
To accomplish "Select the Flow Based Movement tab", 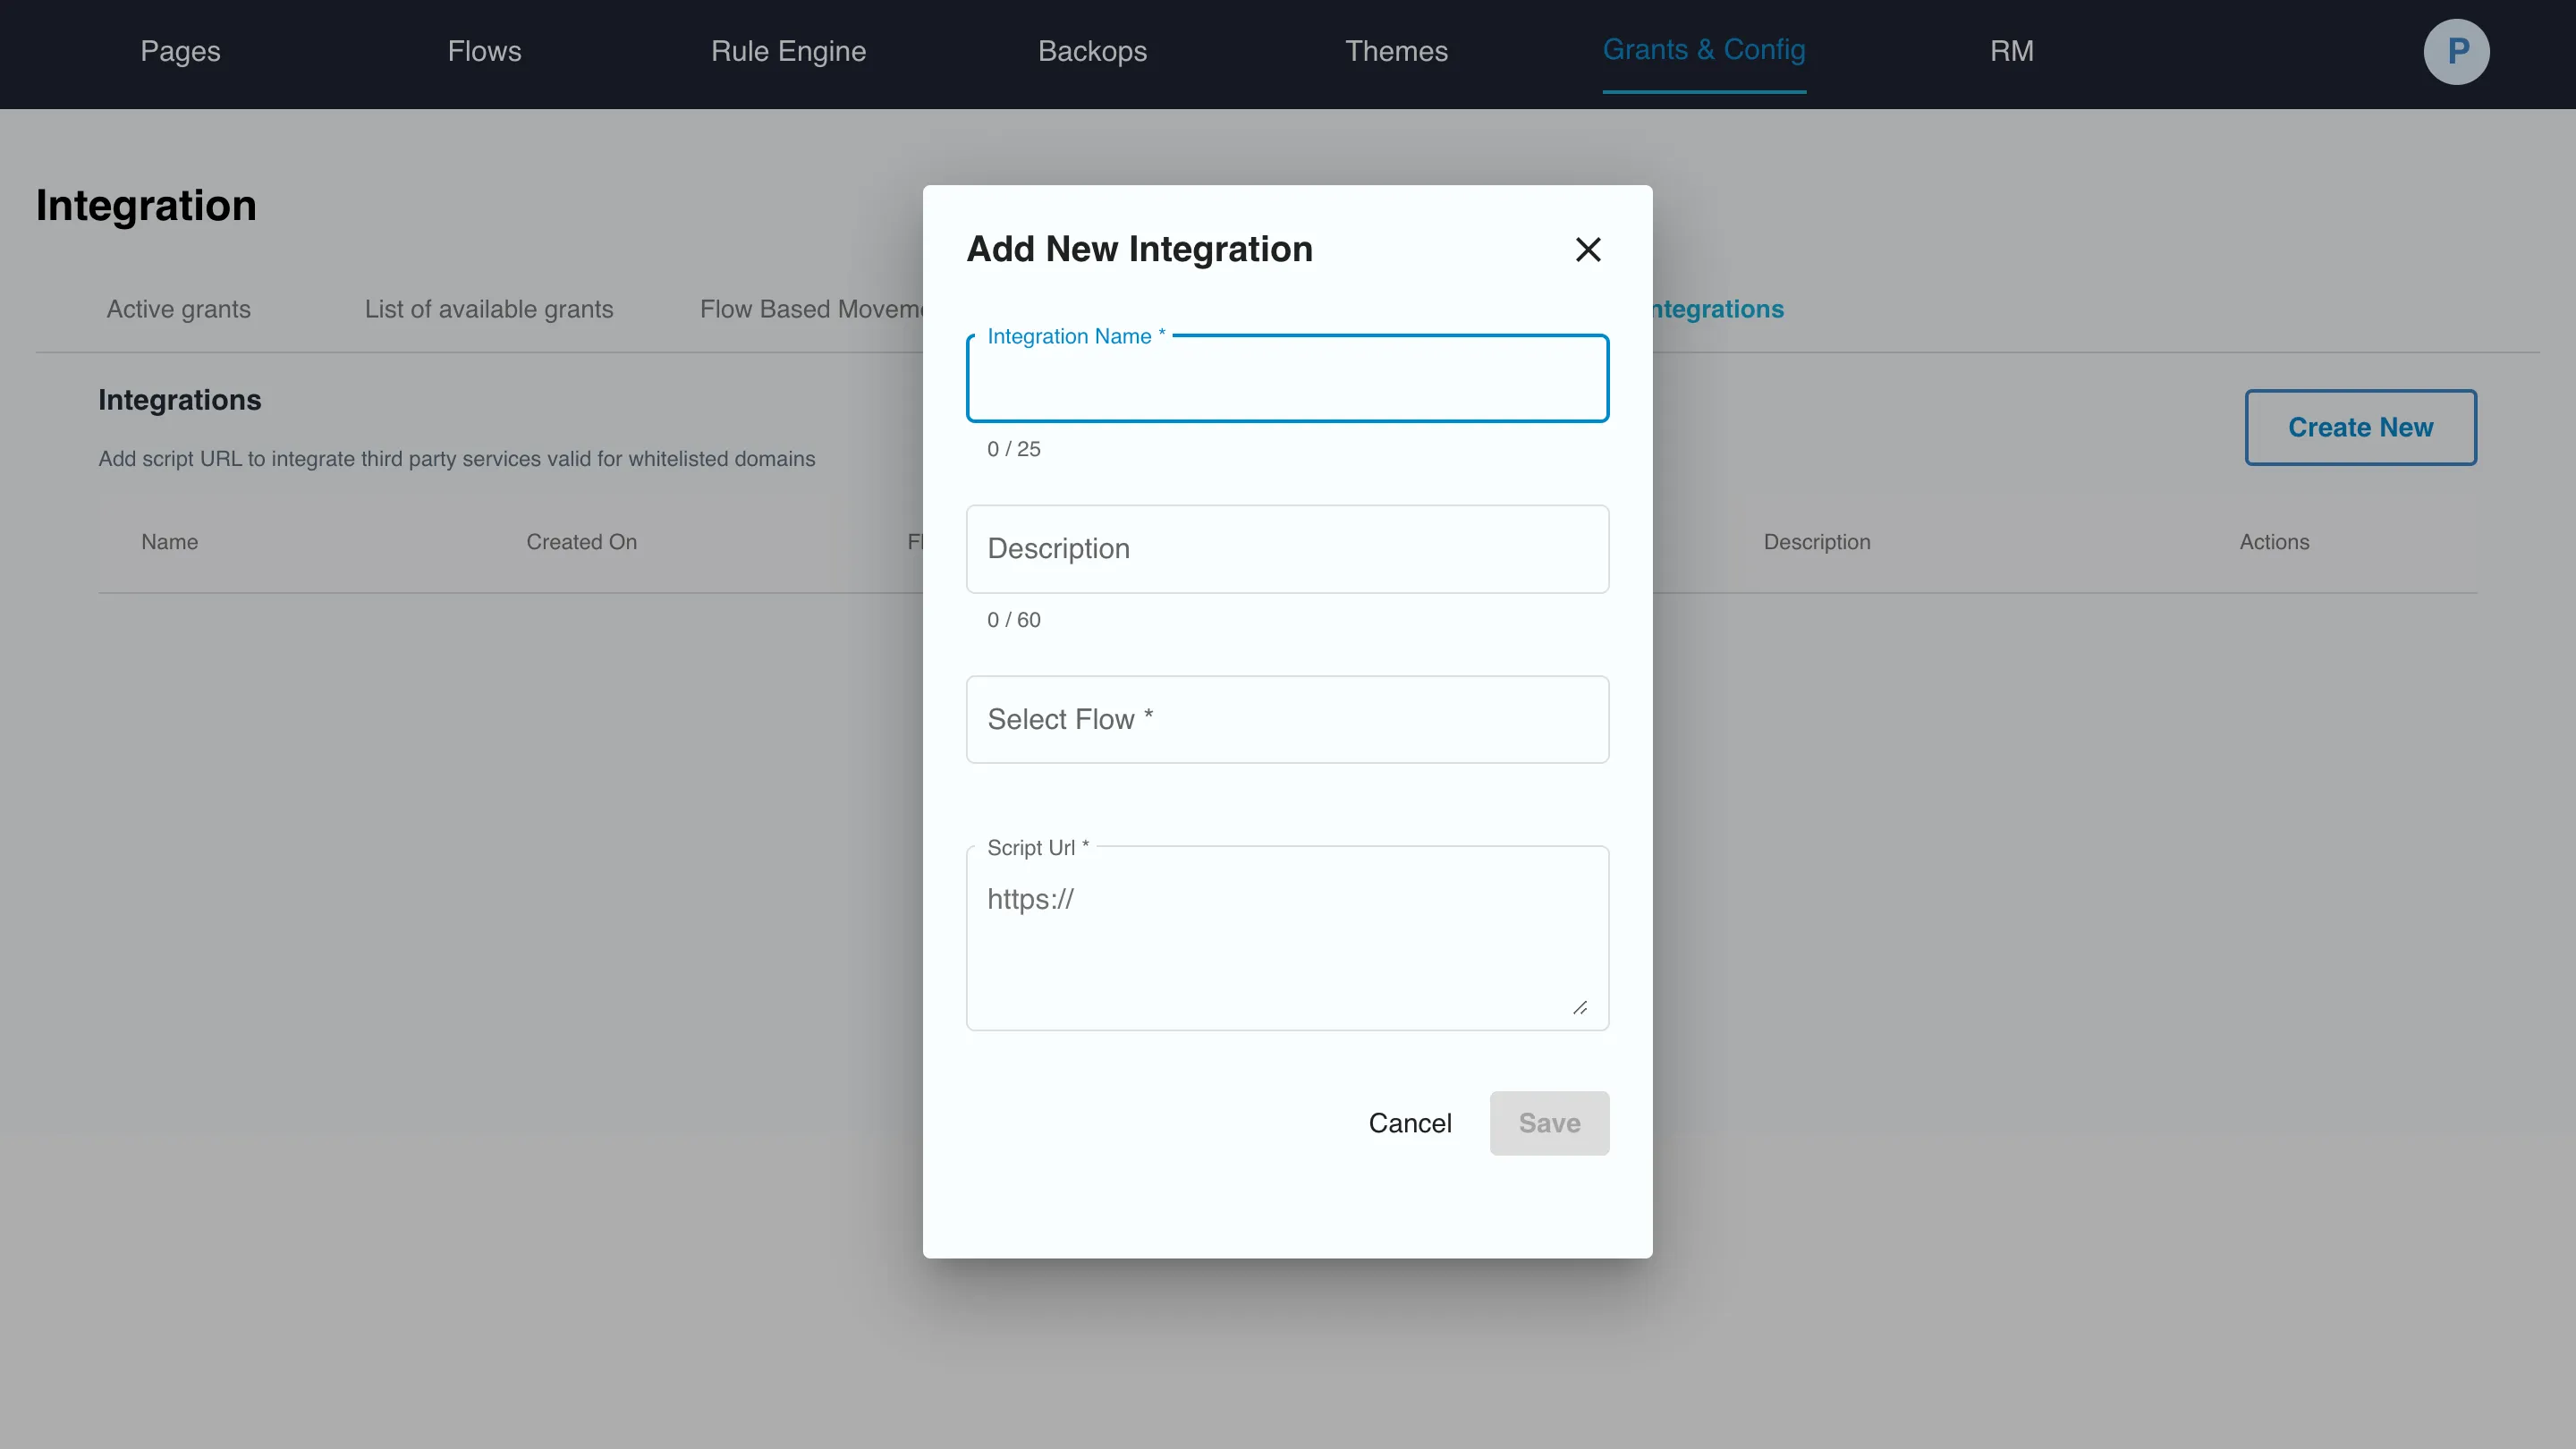I will pos(811,309).
